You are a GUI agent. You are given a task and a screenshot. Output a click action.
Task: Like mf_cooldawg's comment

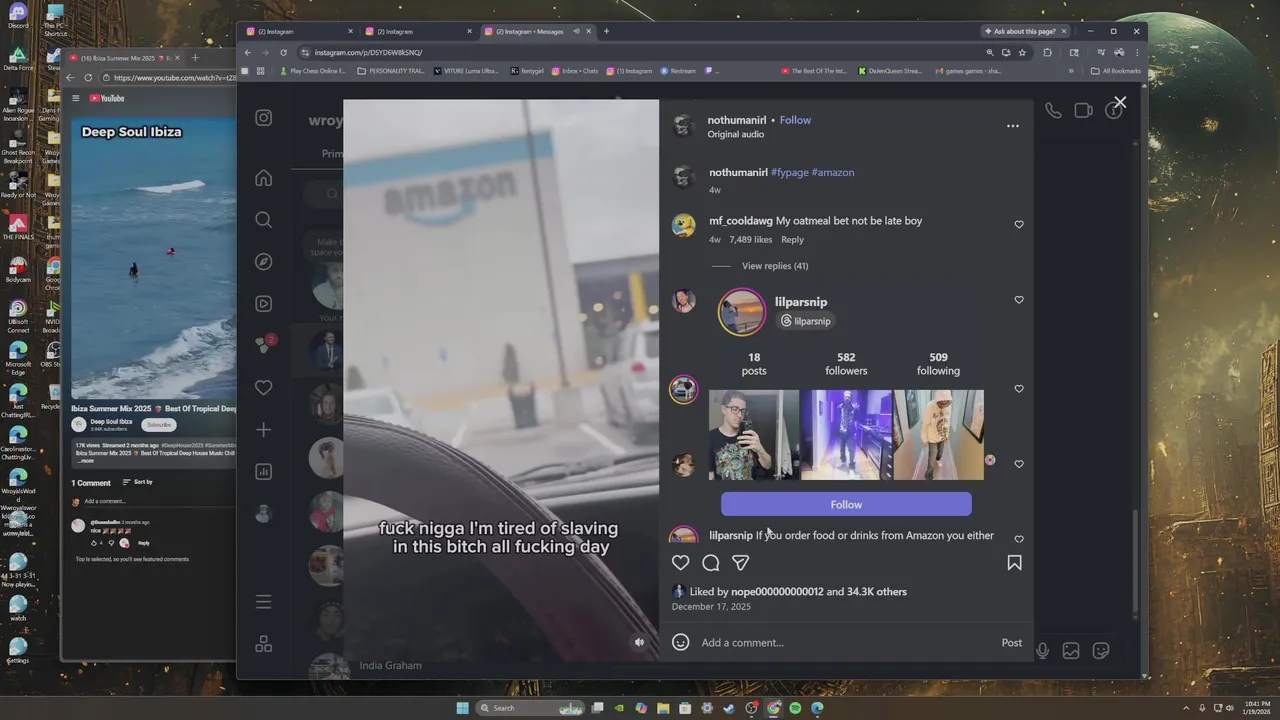tap(1019, 224)
